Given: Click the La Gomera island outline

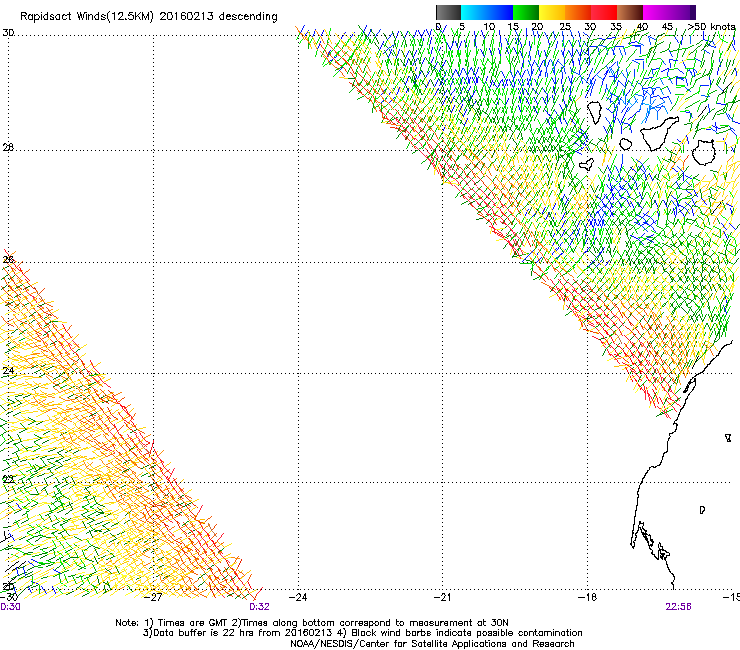Looking at the screenshot, I should [x=626, y=144].
